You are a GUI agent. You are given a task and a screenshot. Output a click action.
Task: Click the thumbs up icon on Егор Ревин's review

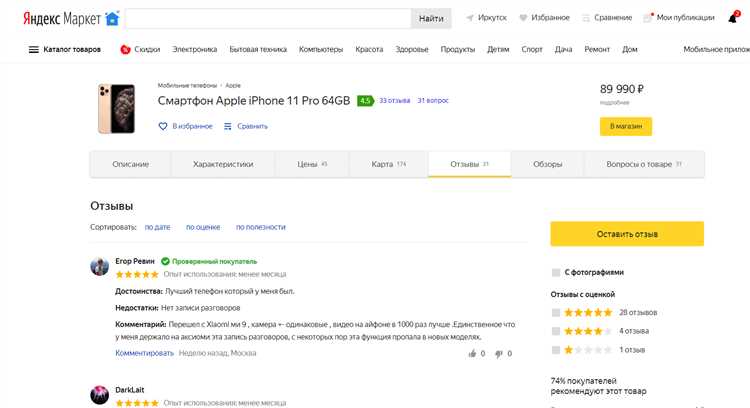[470, 353]
